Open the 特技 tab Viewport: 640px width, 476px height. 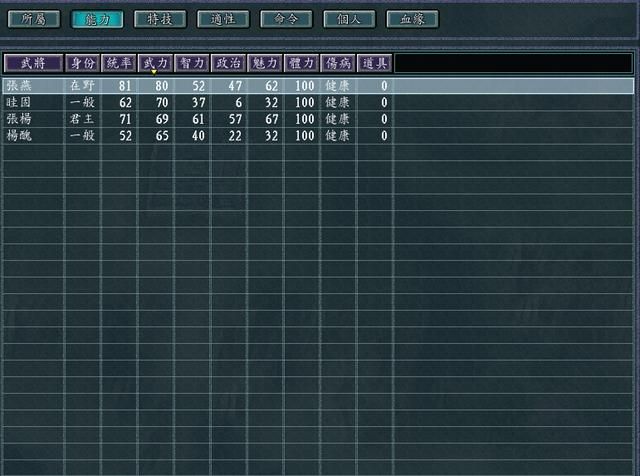160,19
